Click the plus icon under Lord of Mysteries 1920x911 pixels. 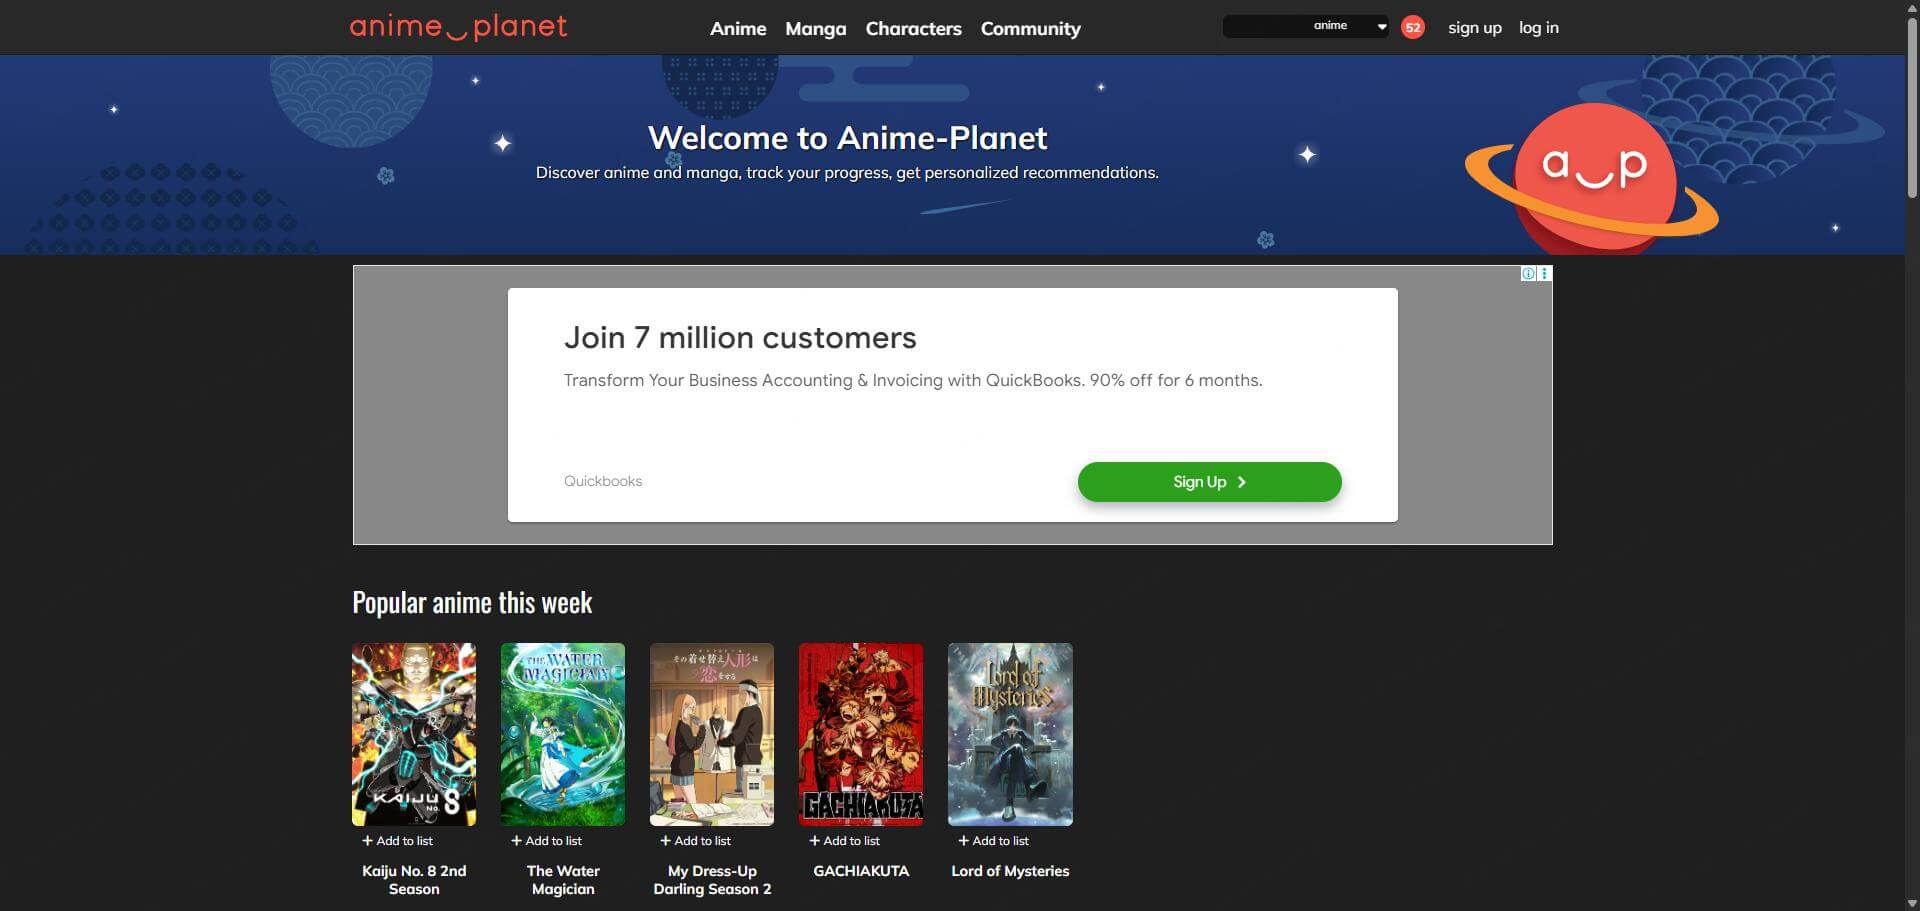point(963,840)
